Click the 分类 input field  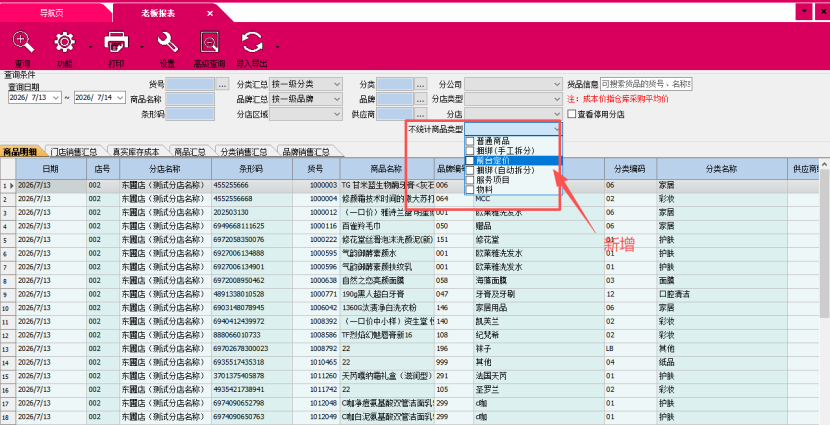click(x=395, y=84)
